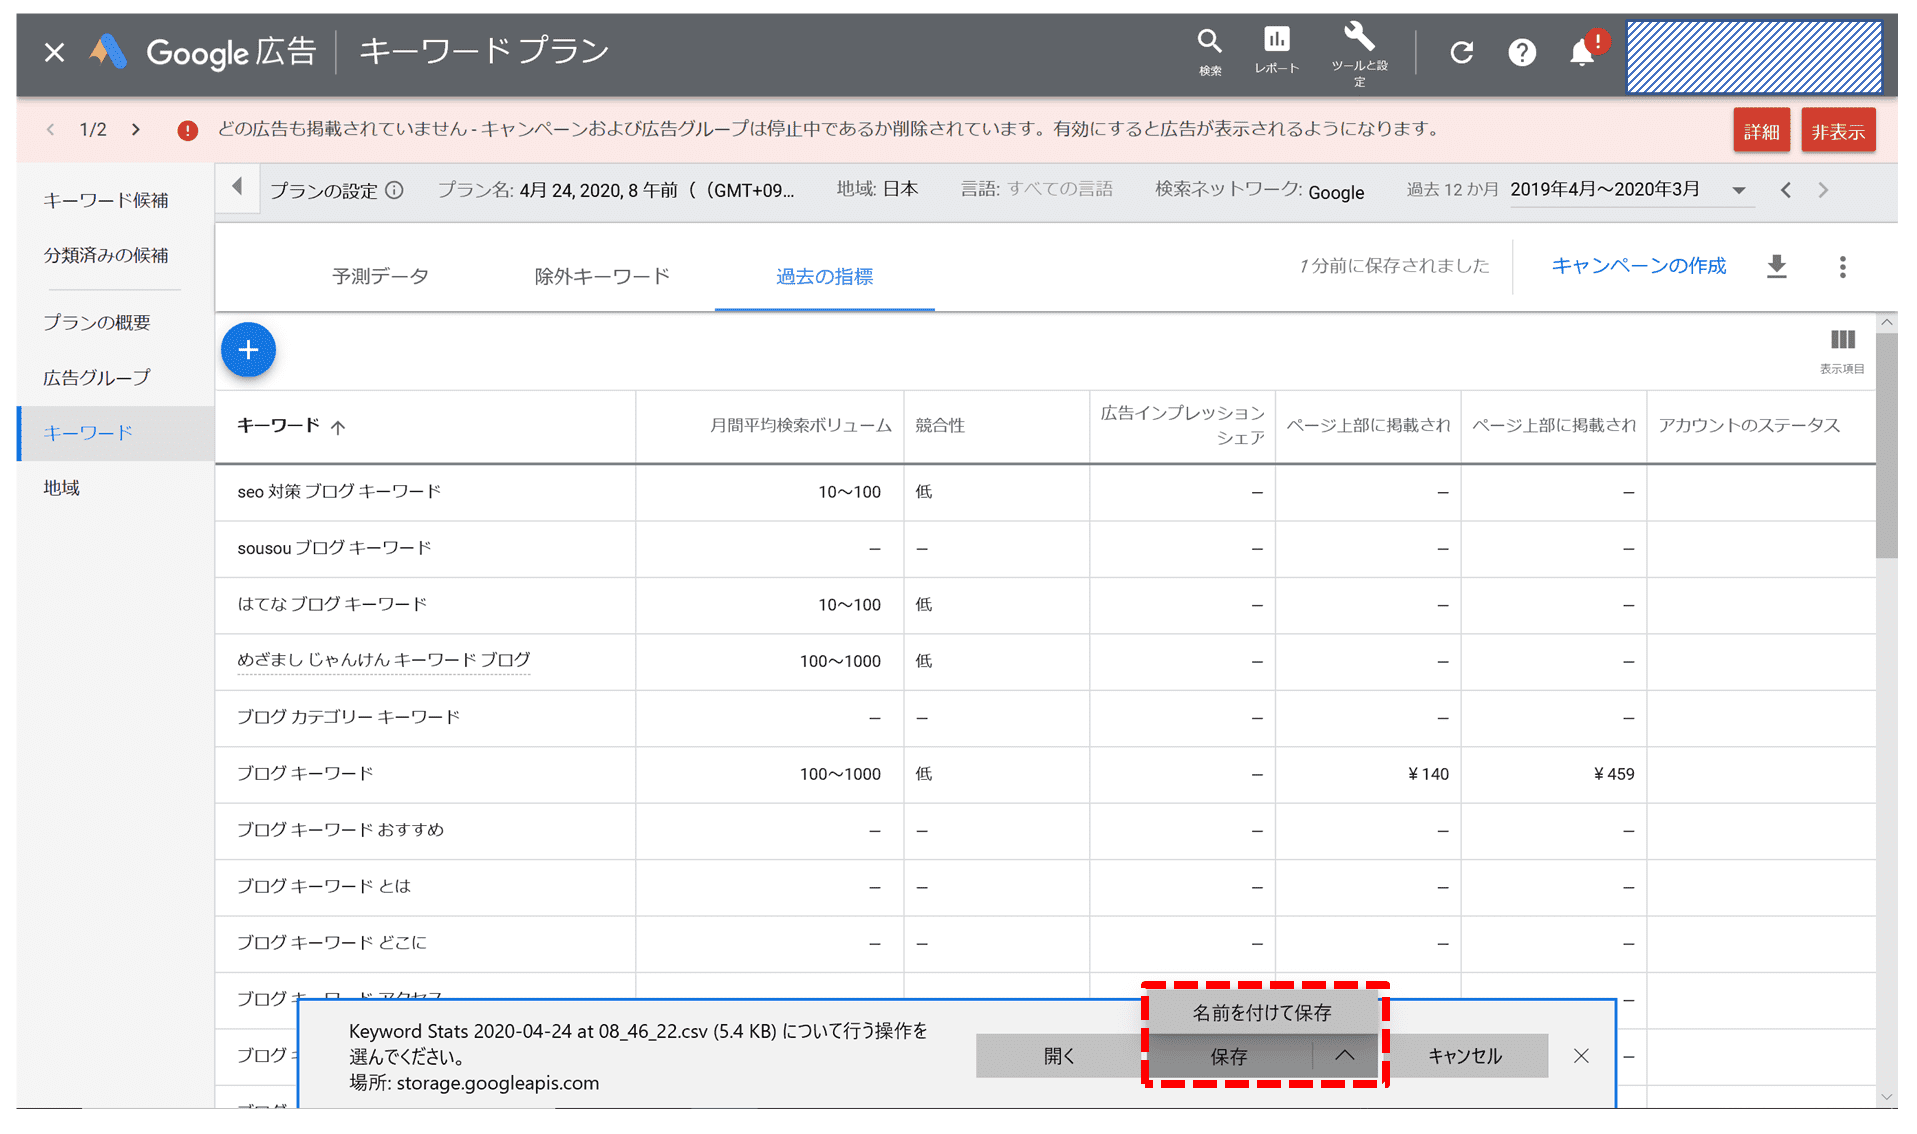The height and width of the screenshot is (1134, 1917).
Task: Open プランの概要 in the sidebar
Action: [97, 322]
